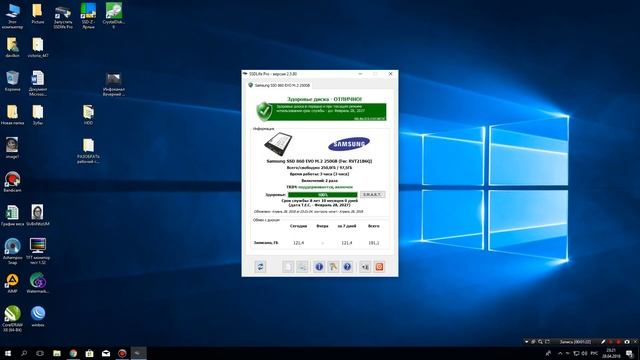Select the winbox desktop icon
The image size is (640, 360).
(38, 317)
